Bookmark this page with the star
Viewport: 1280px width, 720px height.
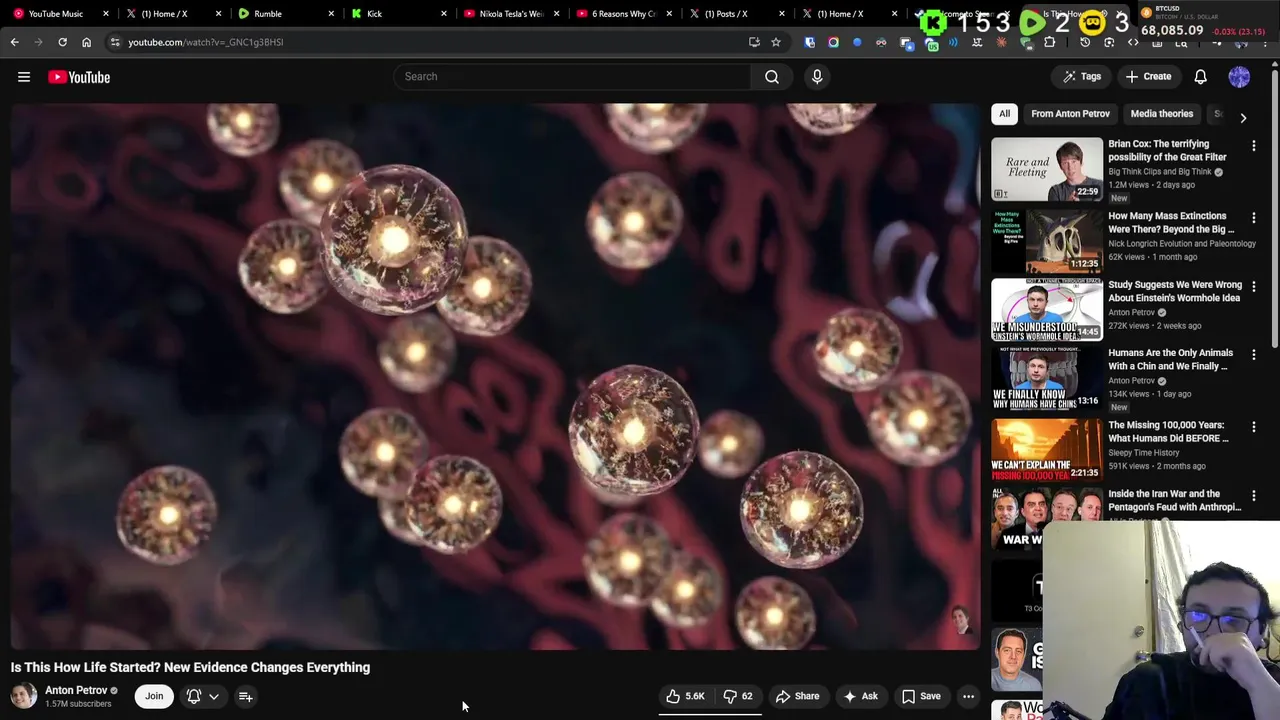[x=775, y=42]
